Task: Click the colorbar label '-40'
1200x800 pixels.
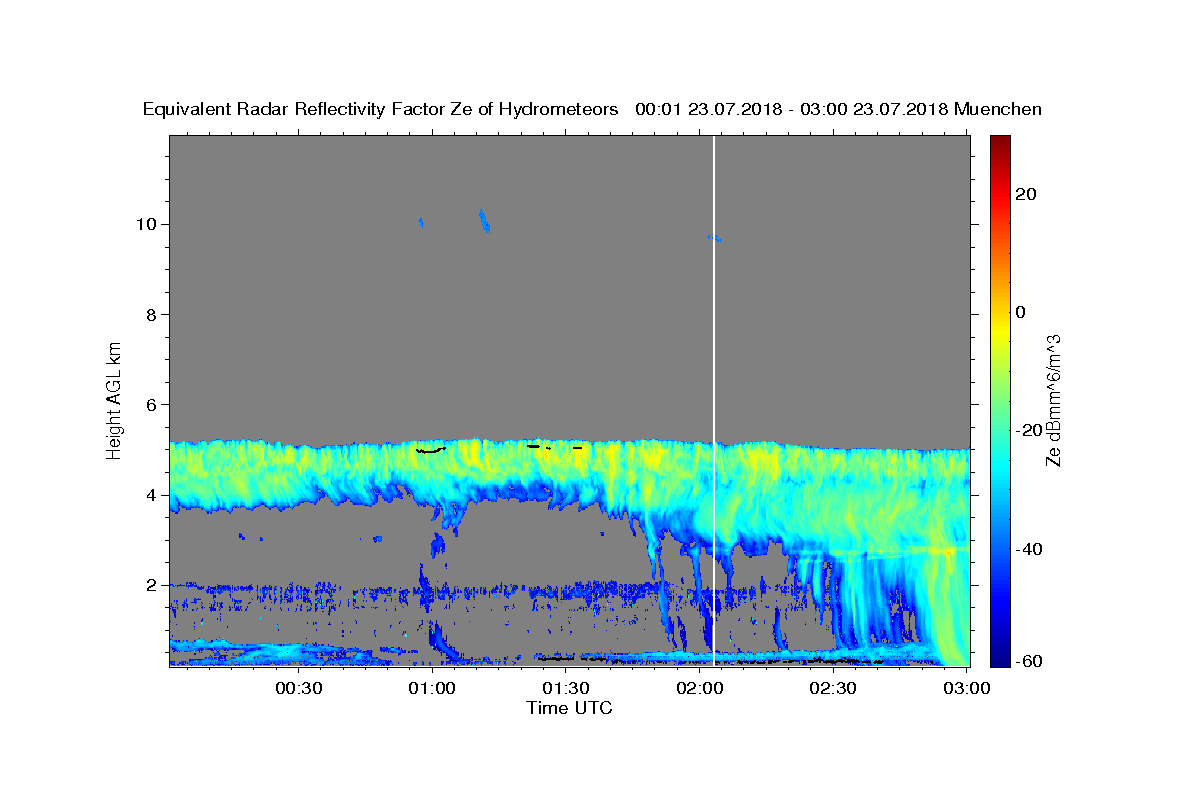Action: 1029,549
